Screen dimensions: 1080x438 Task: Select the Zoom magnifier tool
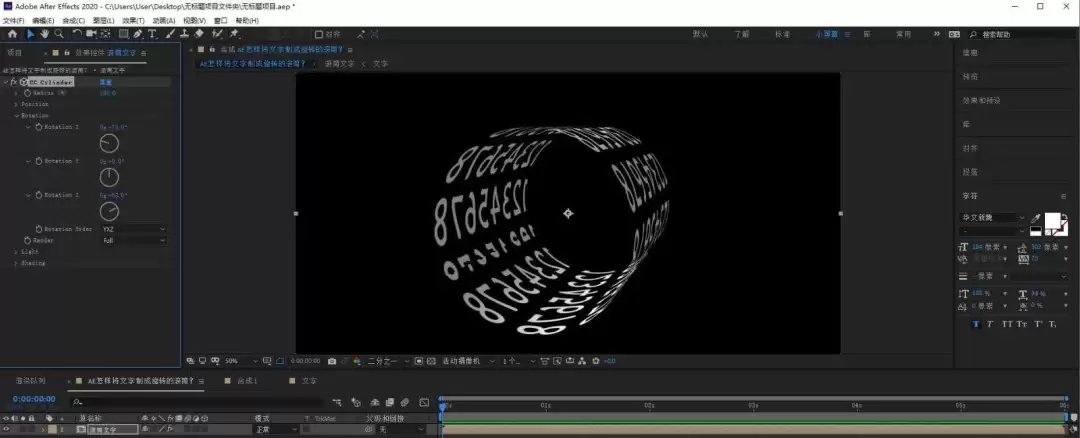[59, 34]
